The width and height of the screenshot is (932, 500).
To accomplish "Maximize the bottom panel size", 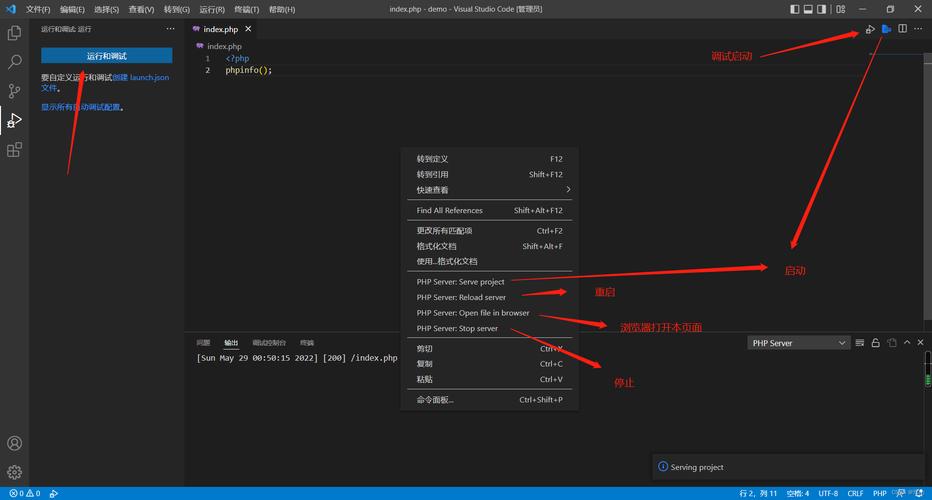I will (x=907, y=342).
